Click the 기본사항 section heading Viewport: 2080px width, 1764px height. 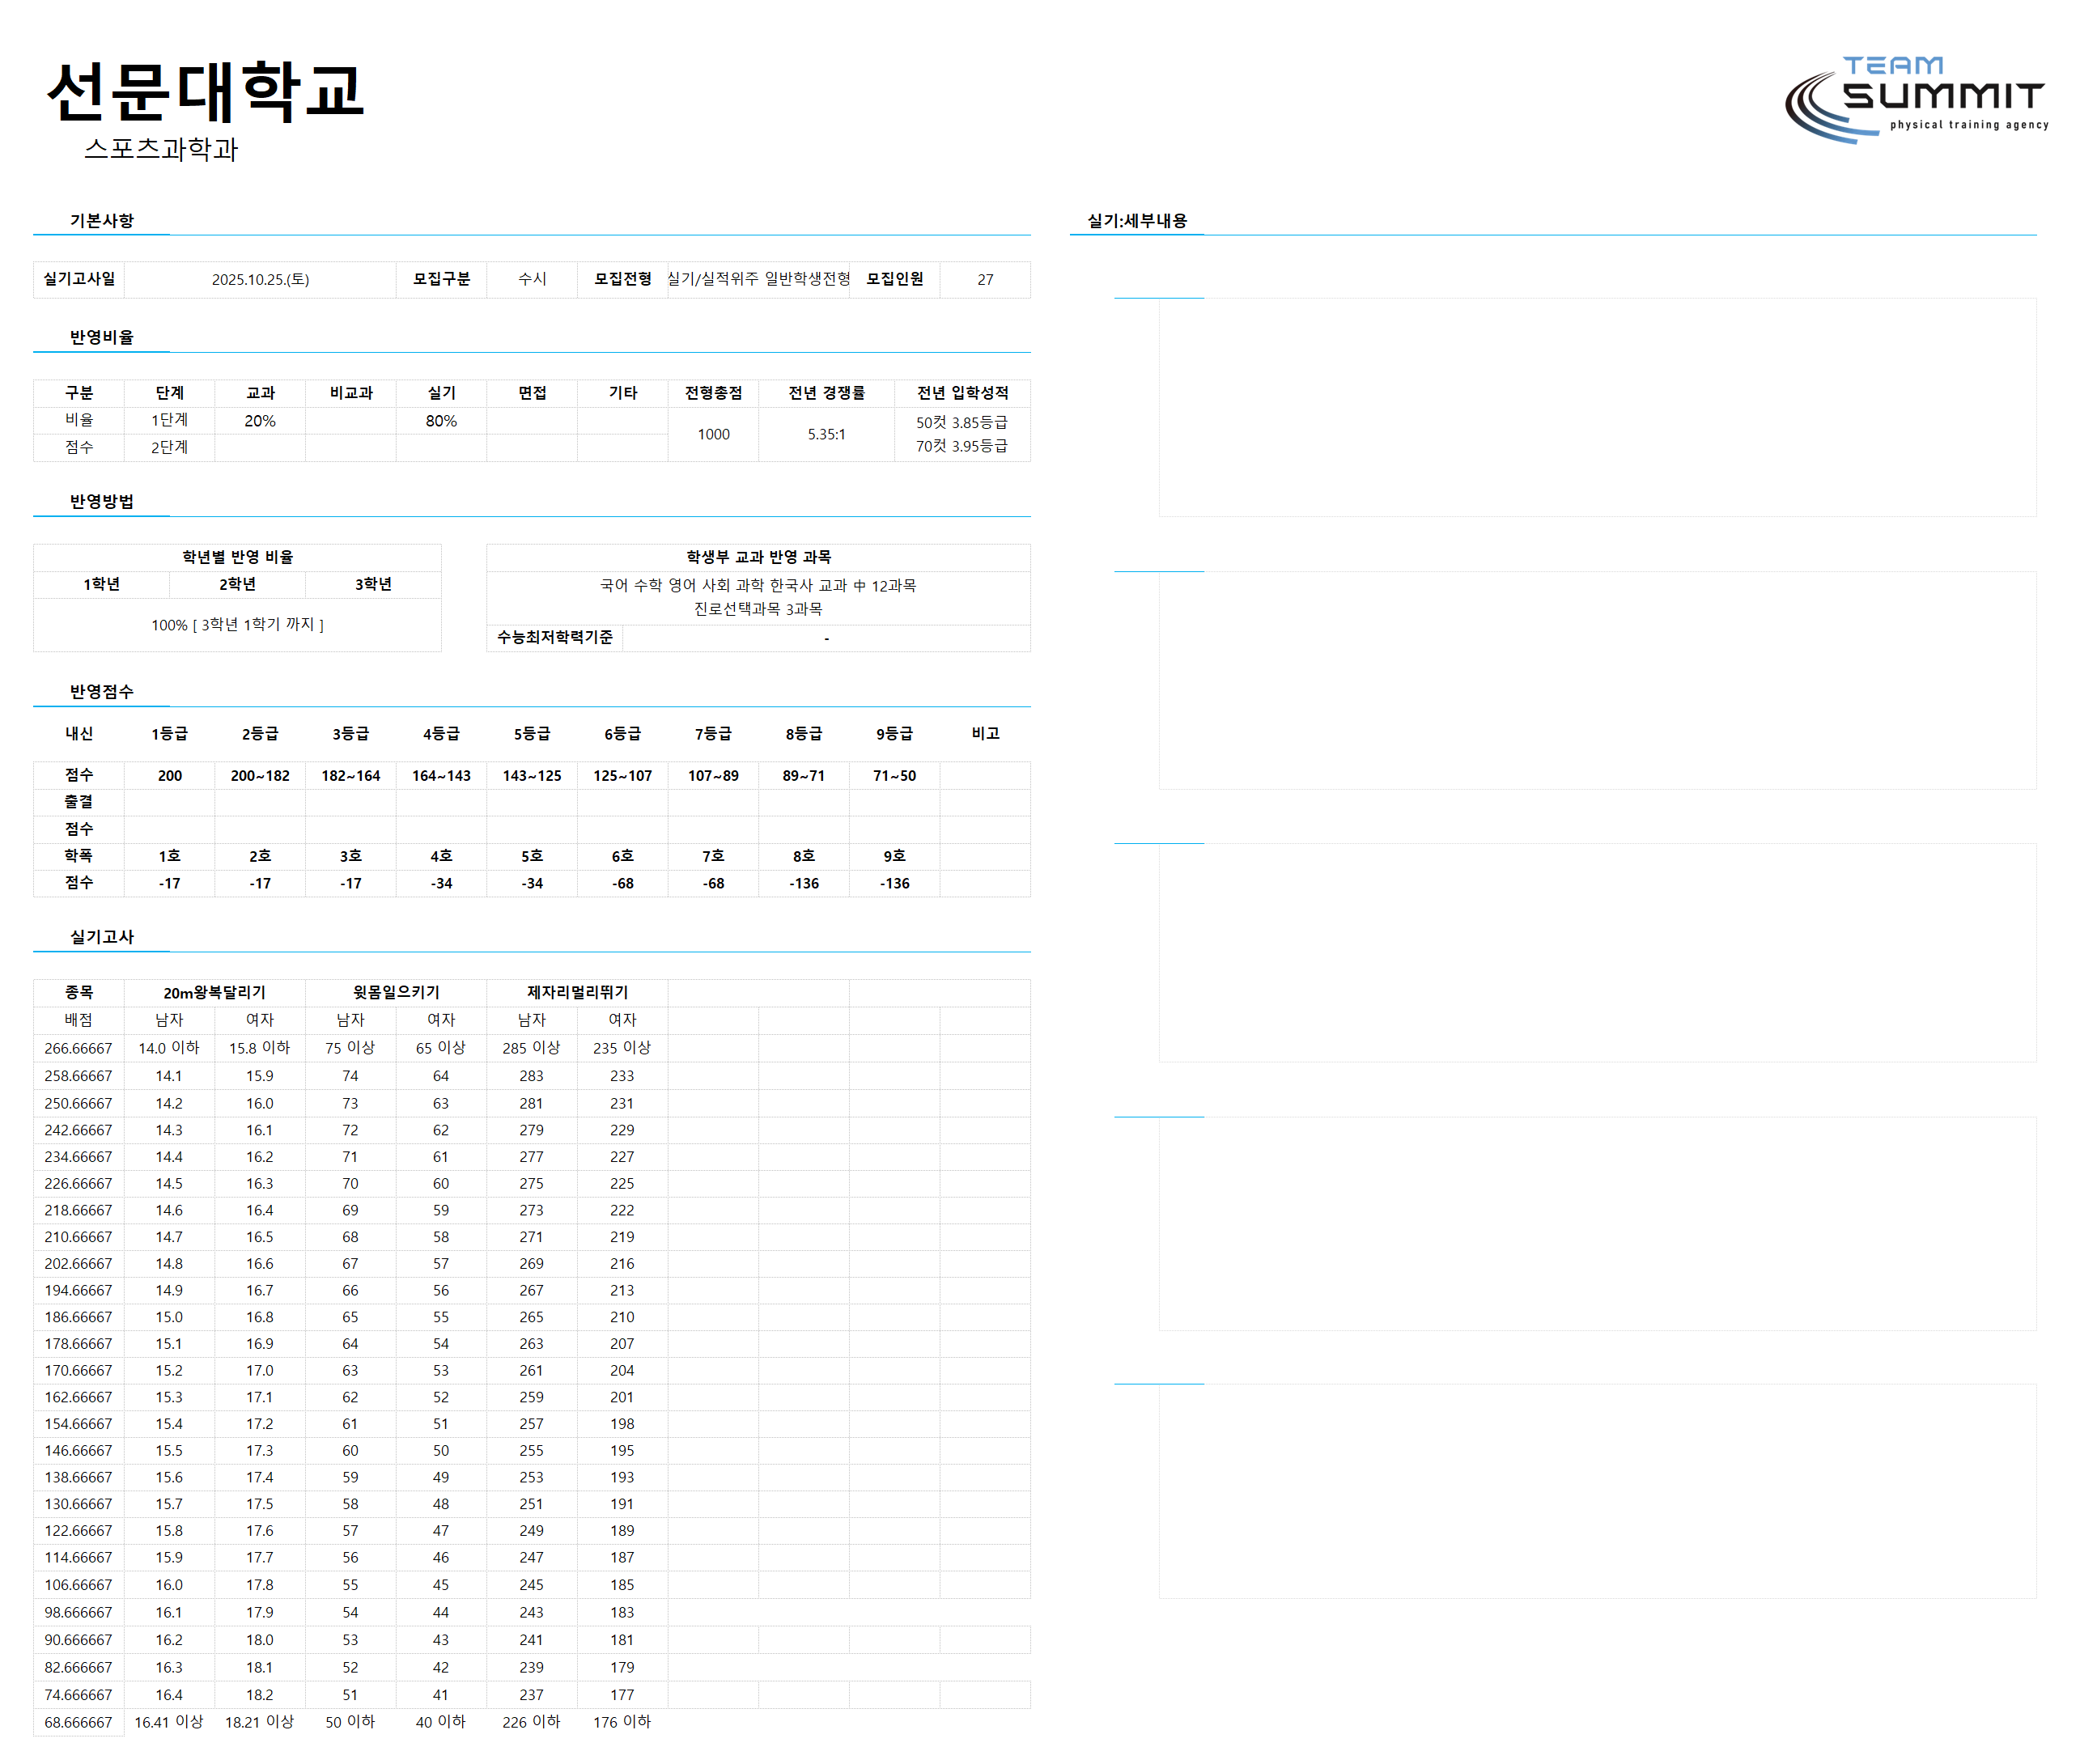click(101, 220)
